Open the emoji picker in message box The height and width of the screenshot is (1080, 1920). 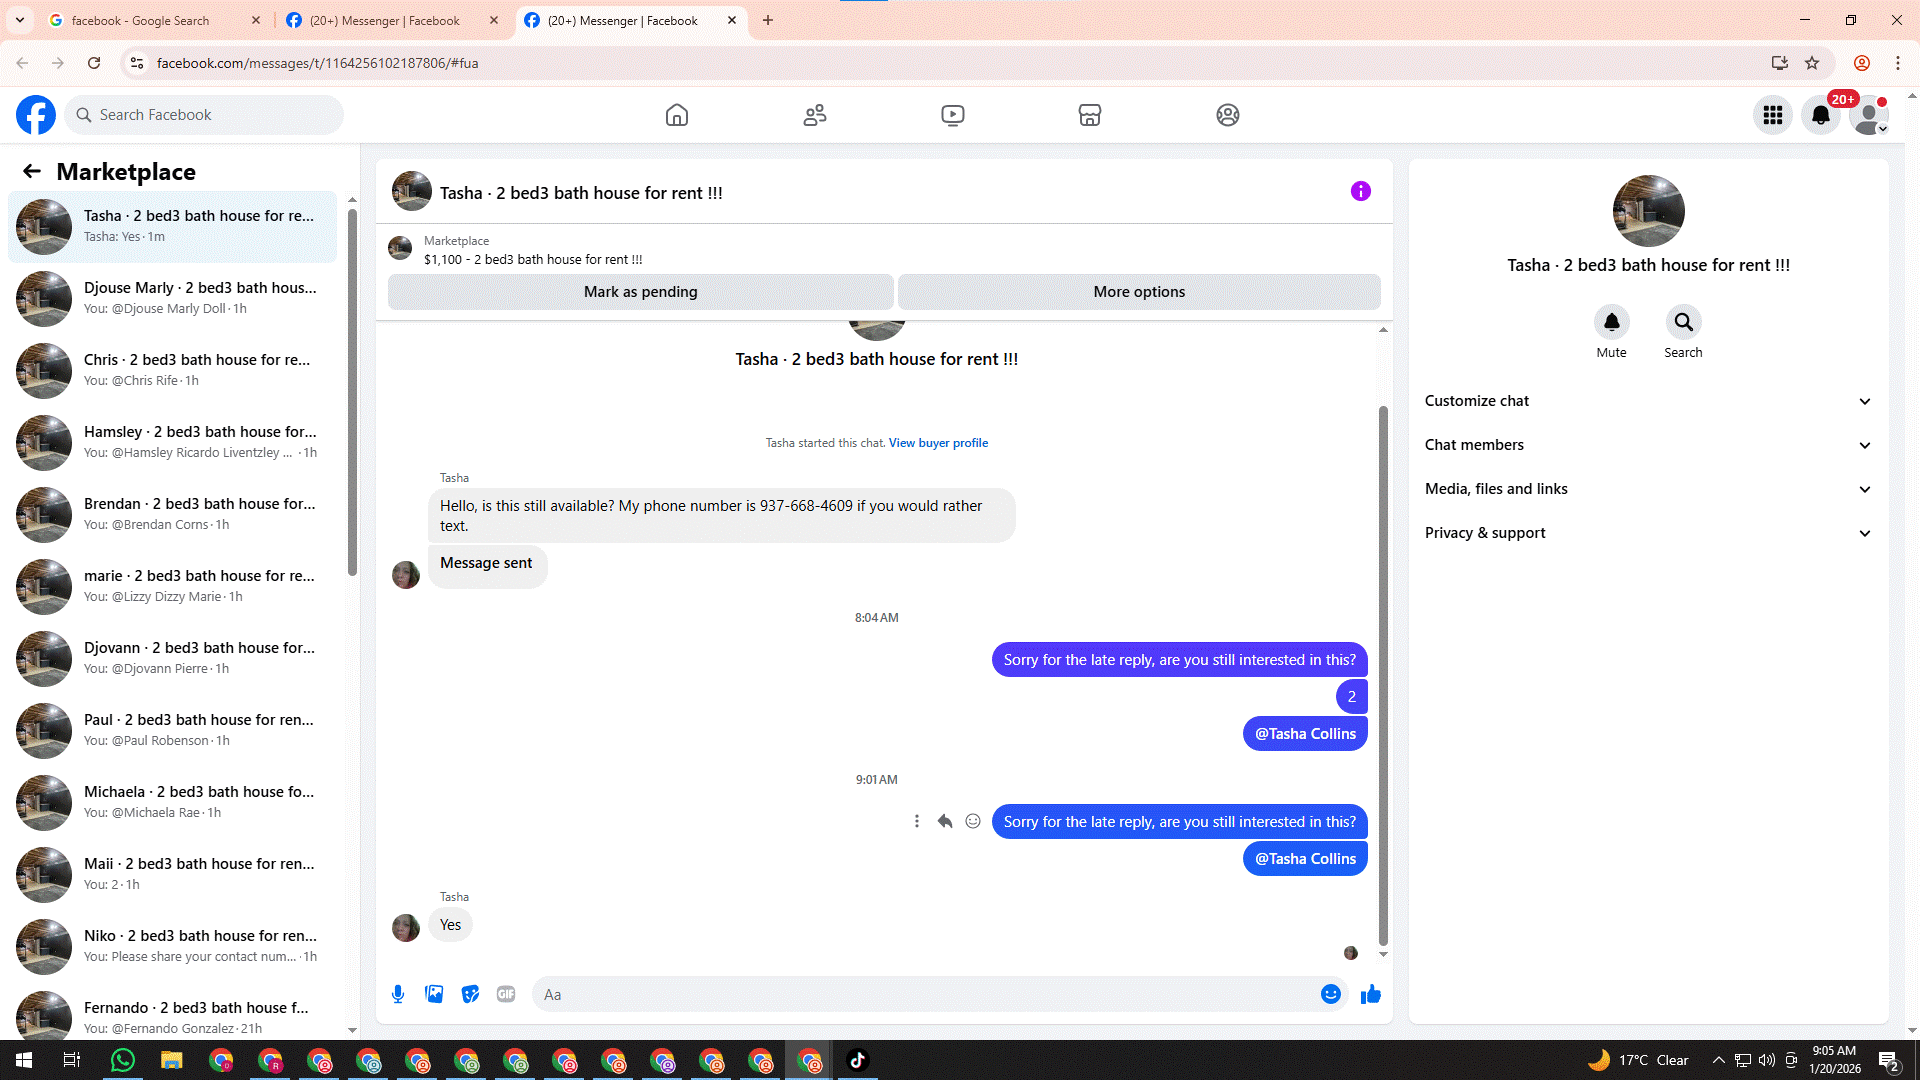(x=1331, y=994)
